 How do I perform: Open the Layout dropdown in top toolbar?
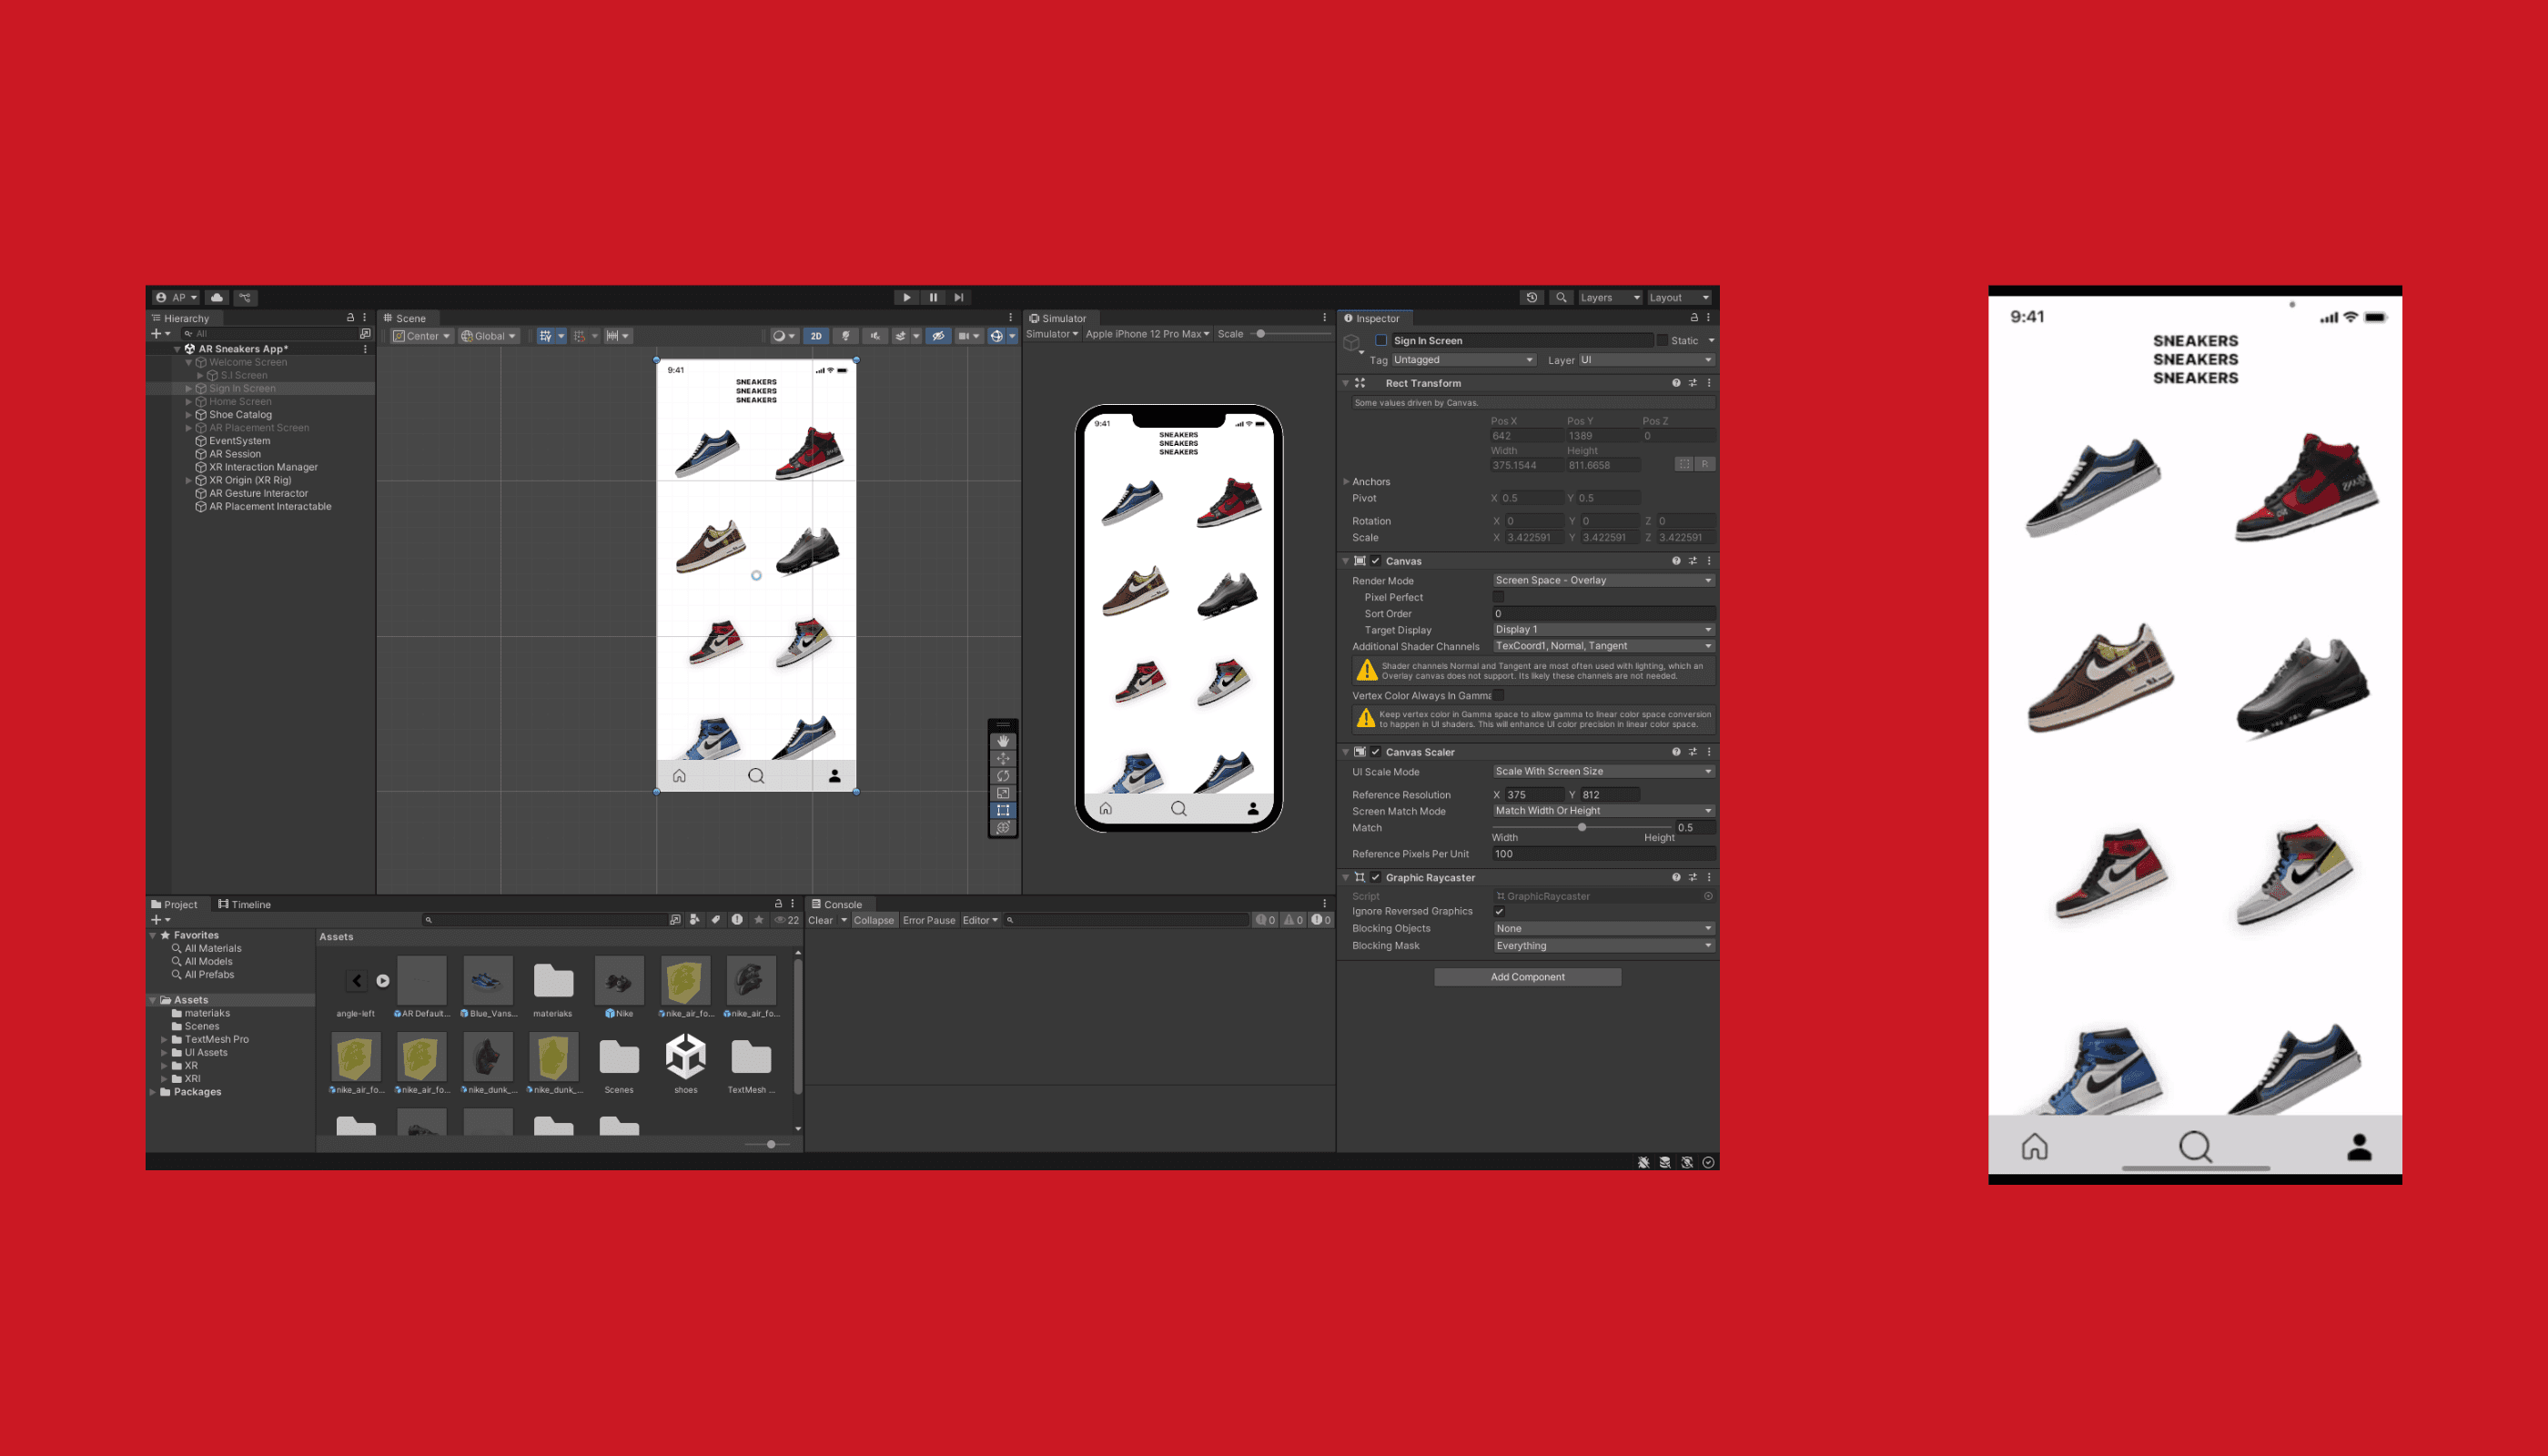[1679, 297]
